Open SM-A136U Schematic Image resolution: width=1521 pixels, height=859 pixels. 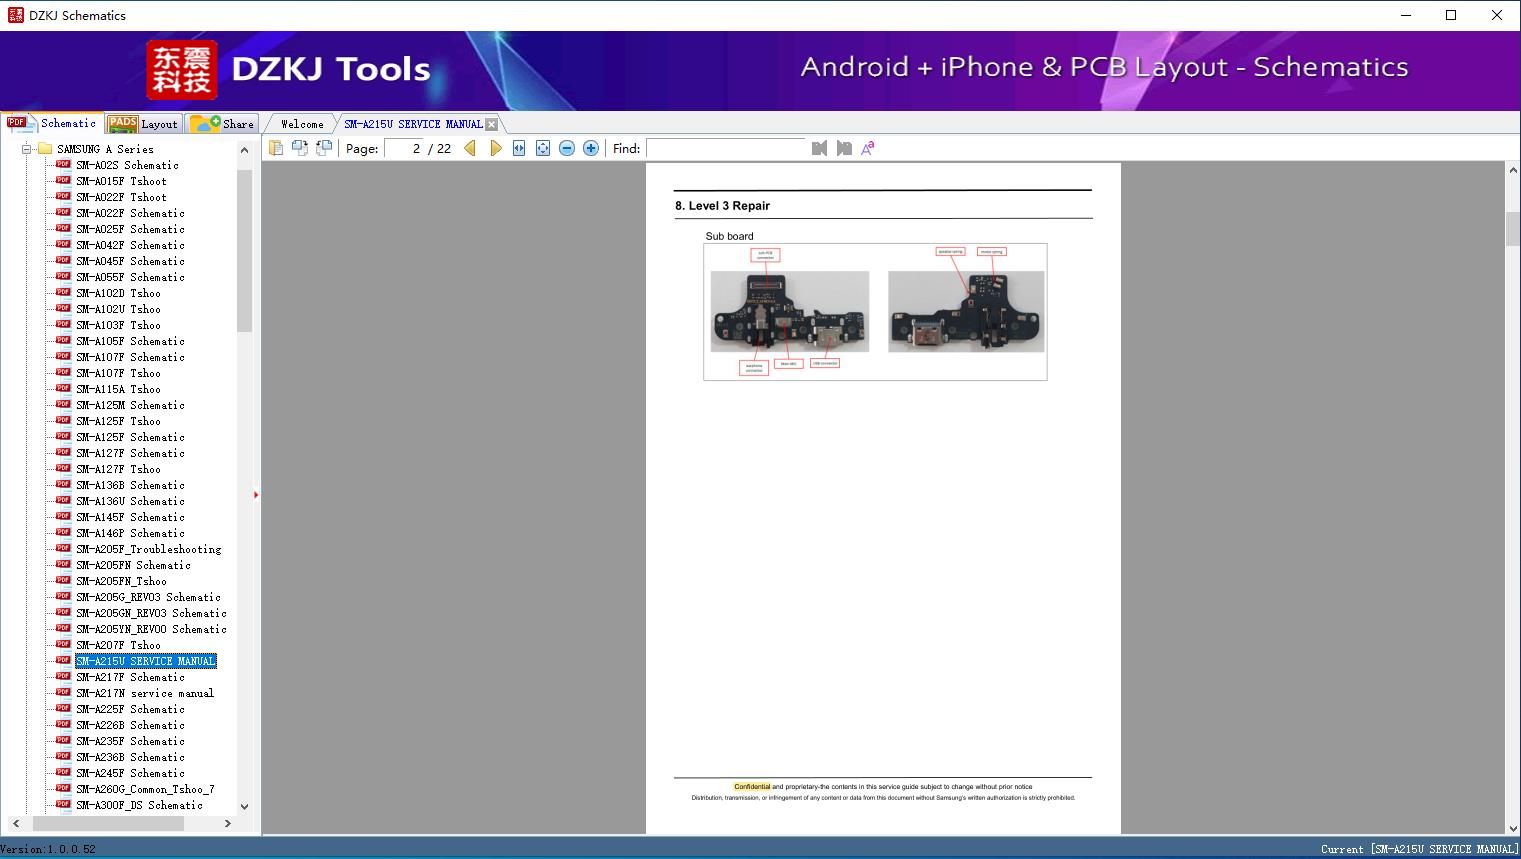tap(130, 501)
